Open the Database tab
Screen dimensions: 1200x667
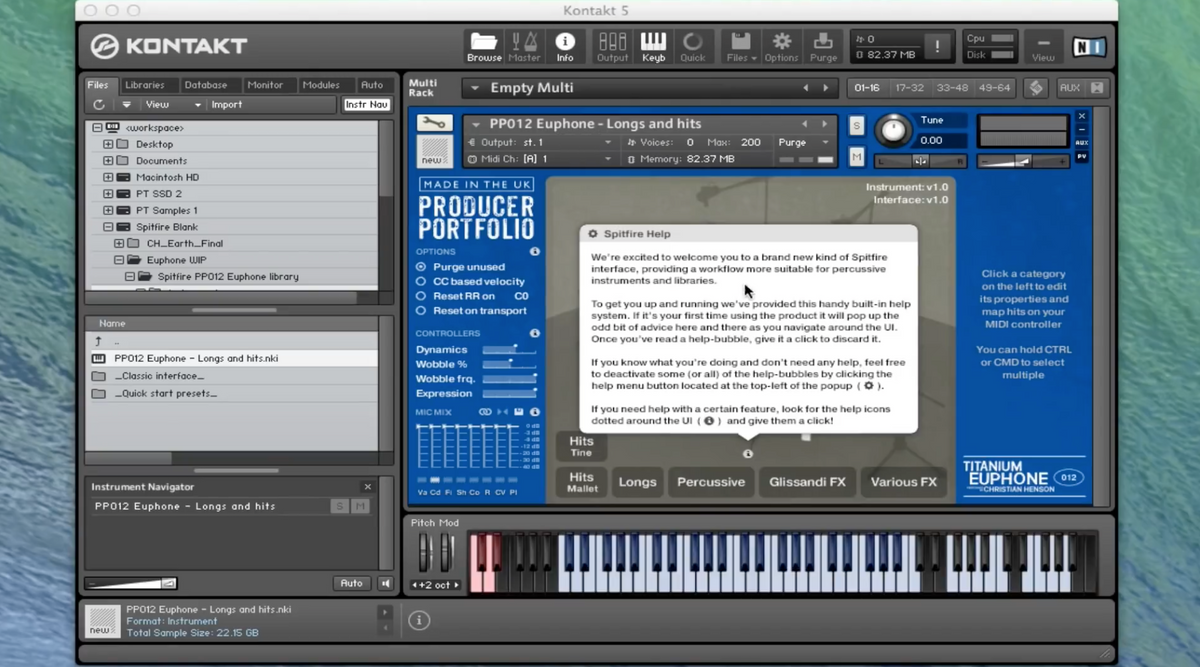tap(205, 85)
